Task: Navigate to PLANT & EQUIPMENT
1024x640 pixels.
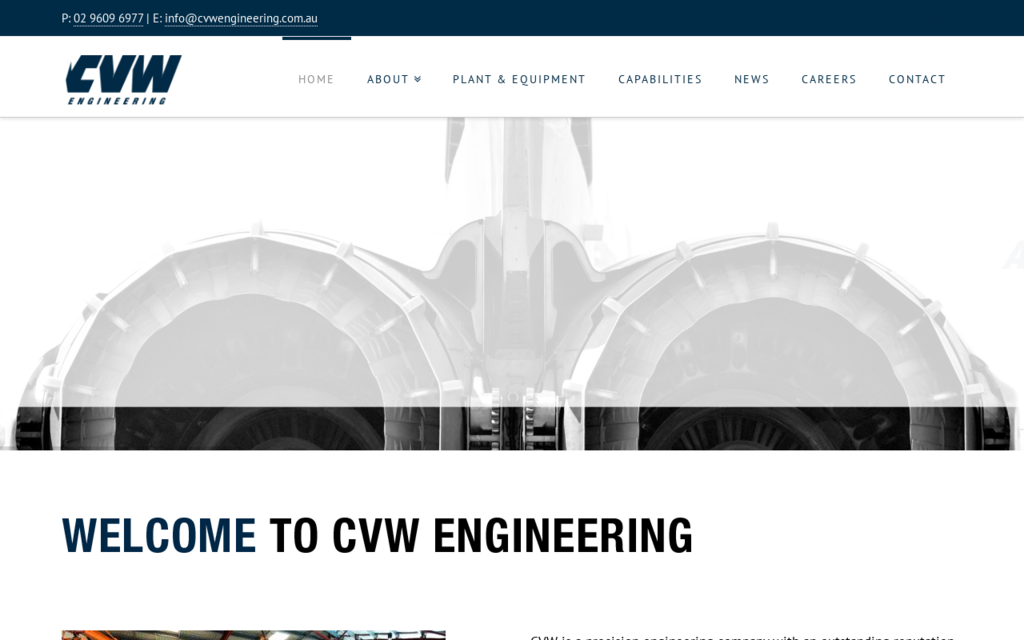Action: [x=519, y=79]
